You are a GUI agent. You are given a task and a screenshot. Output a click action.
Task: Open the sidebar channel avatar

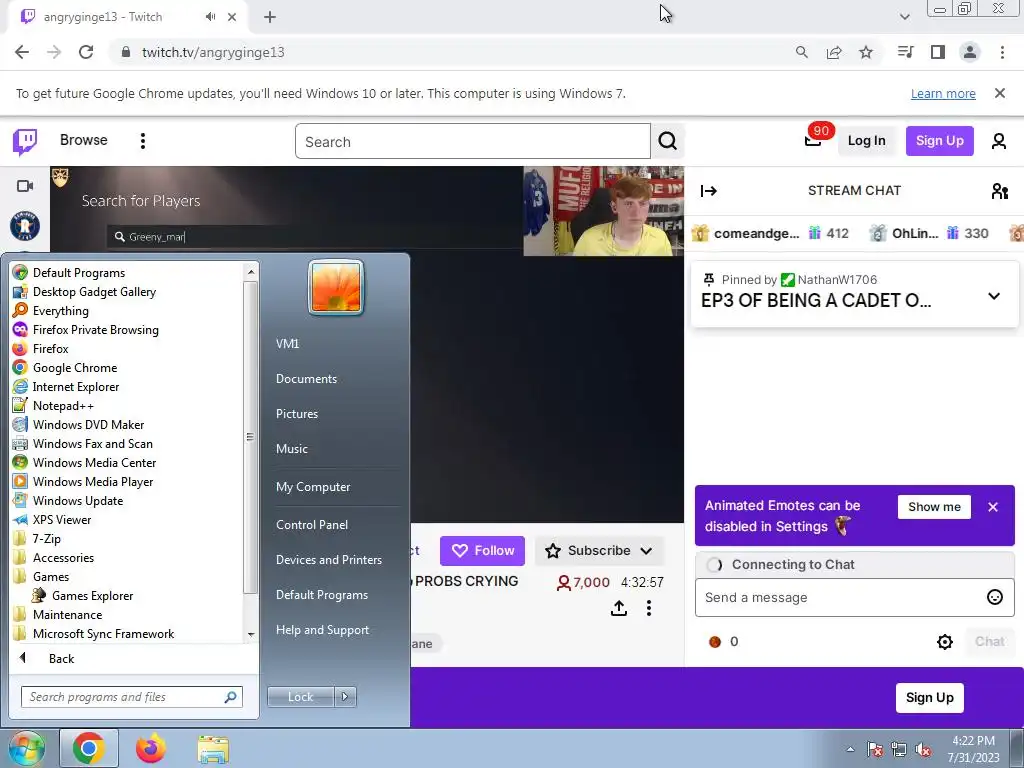(25, 226)
